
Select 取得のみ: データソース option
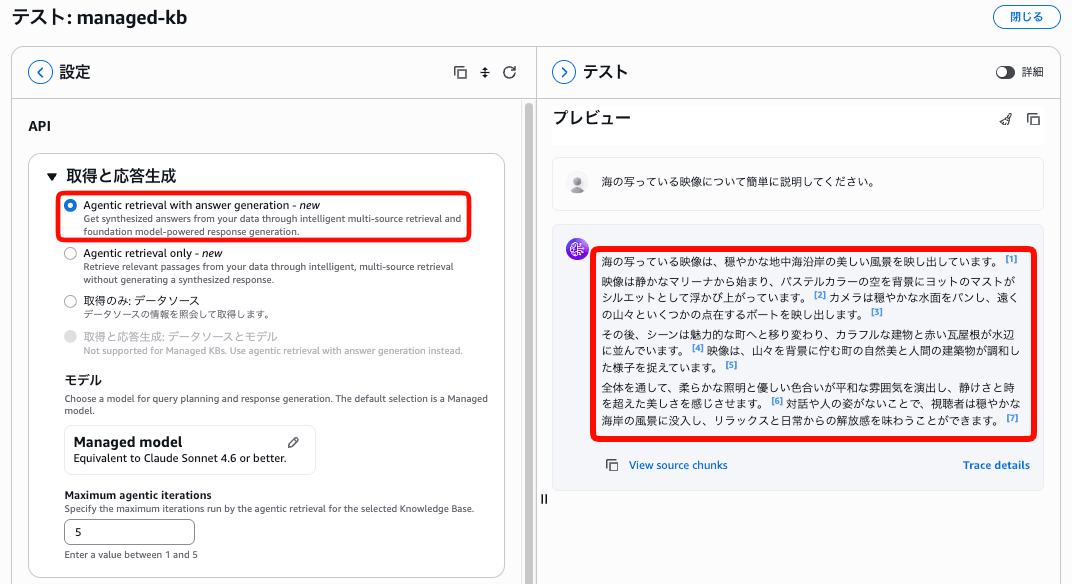coord(70,301)
